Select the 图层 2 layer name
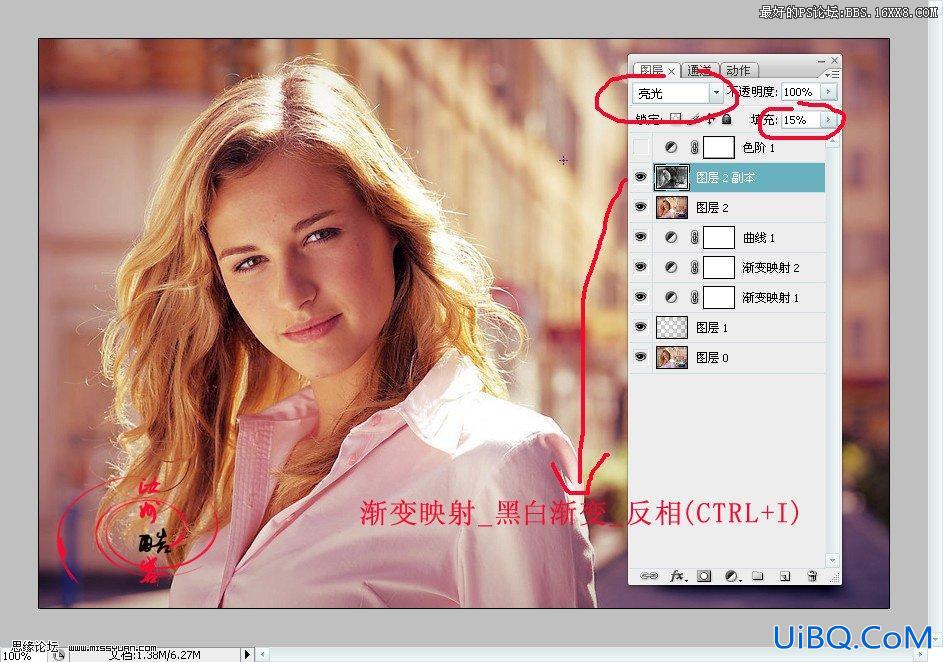The width and height of the screenshot is (943, 662). 713,207
